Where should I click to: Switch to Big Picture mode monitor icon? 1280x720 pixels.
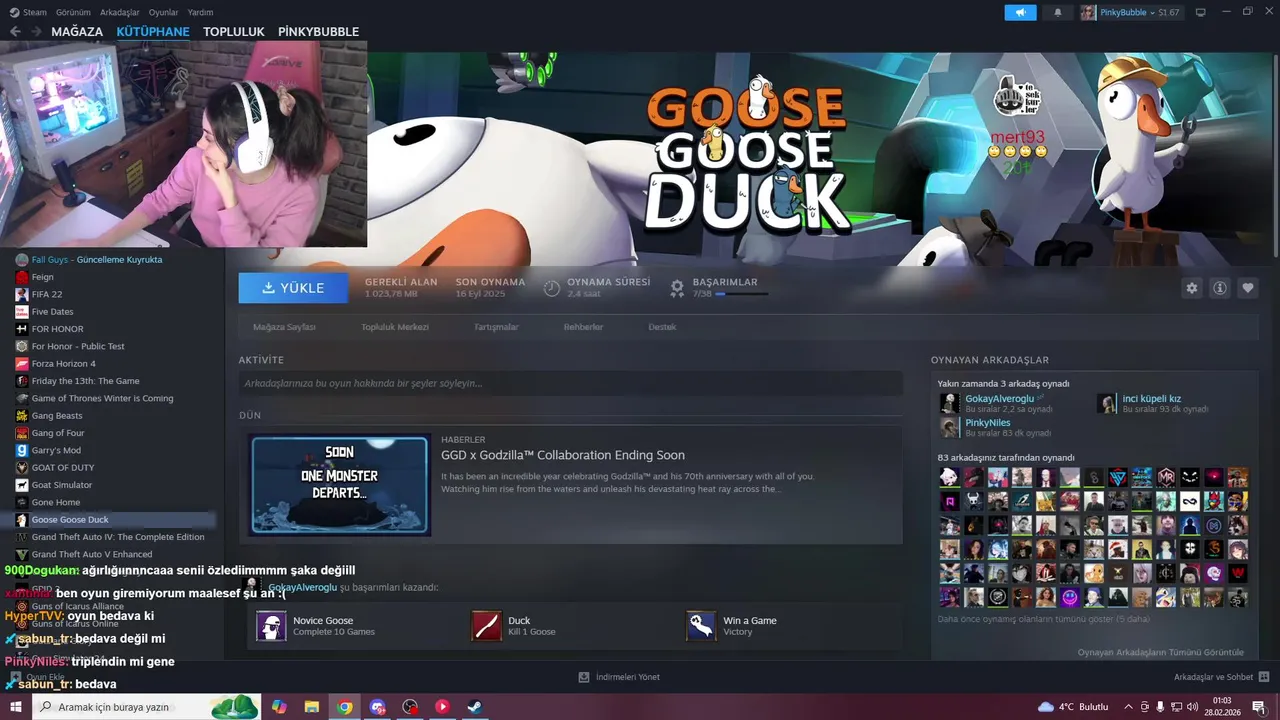[x=1200, y=12]
